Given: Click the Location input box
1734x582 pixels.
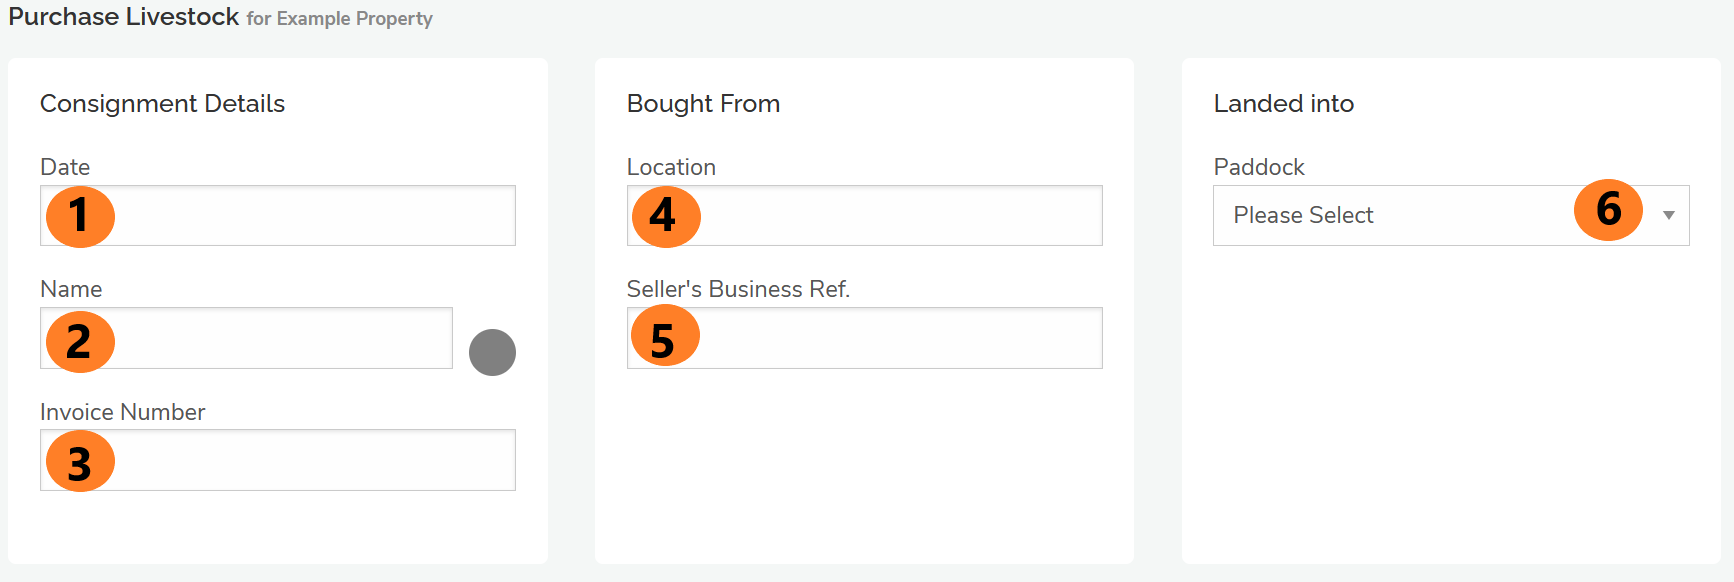Looking at the screenshot, I should [900, 216].
